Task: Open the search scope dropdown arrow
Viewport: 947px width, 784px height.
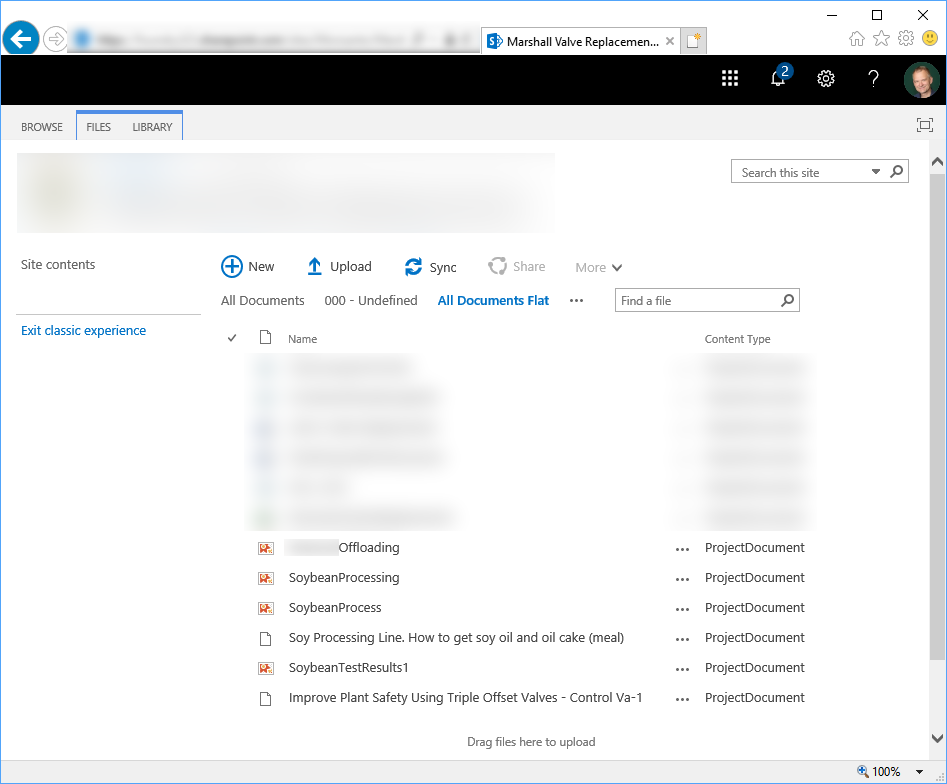Action: (876, 172)
